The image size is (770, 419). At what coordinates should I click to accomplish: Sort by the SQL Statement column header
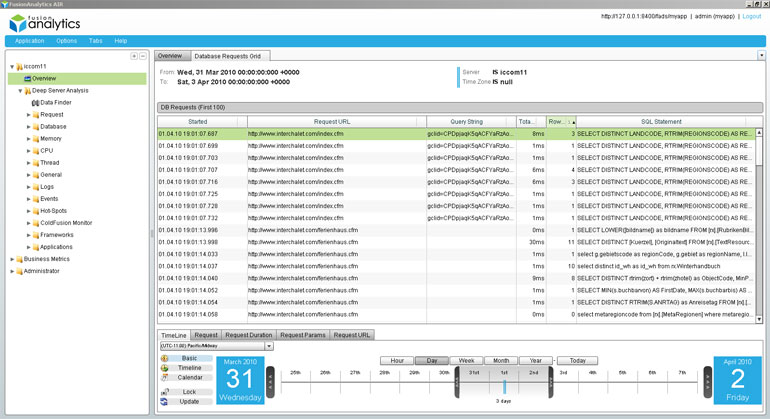(x=661, y=122)
